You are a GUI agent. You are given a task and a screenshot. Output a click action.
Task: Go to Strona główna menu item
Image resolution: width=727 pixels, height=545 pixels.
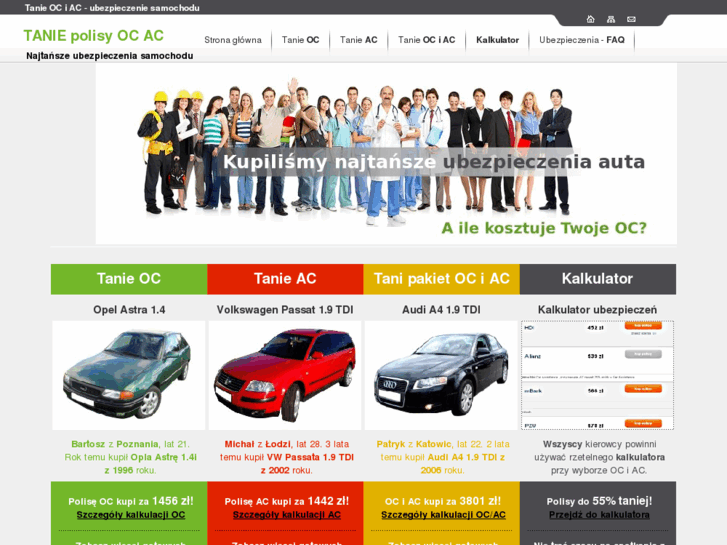[x=233, y=40]
